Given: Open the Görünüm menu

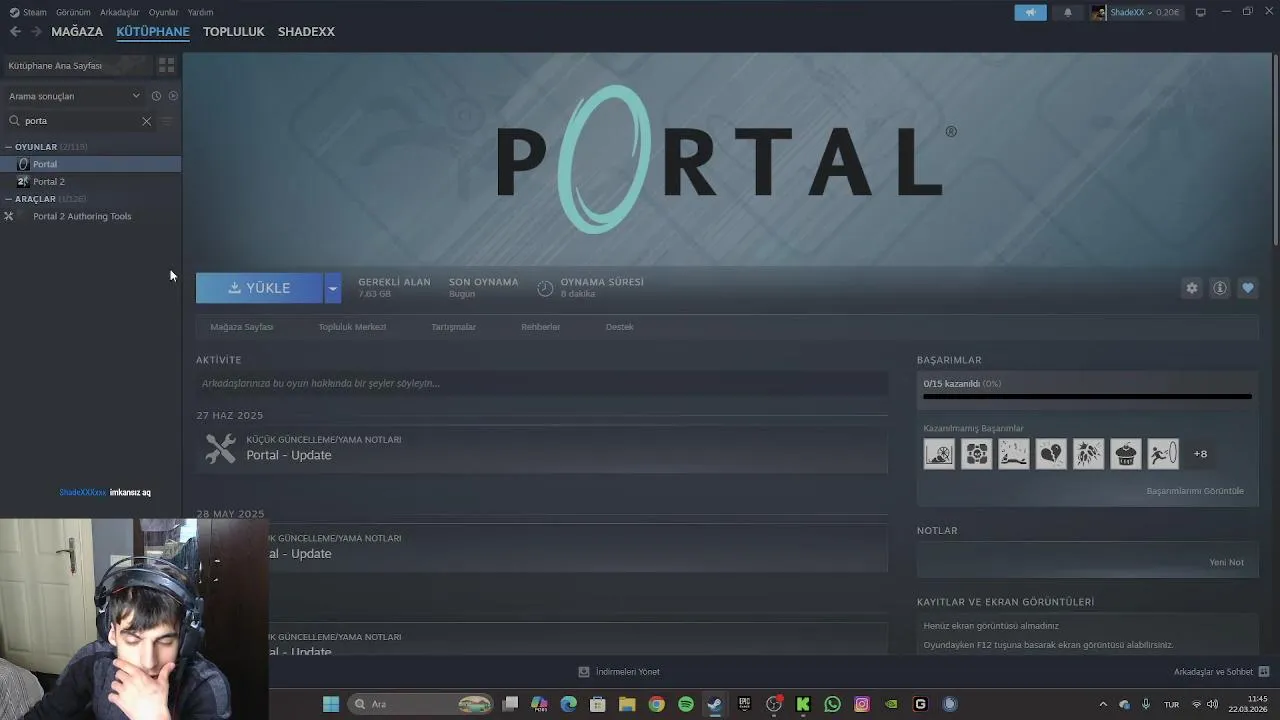Looking at the screenshot, I should click(73, 12).
